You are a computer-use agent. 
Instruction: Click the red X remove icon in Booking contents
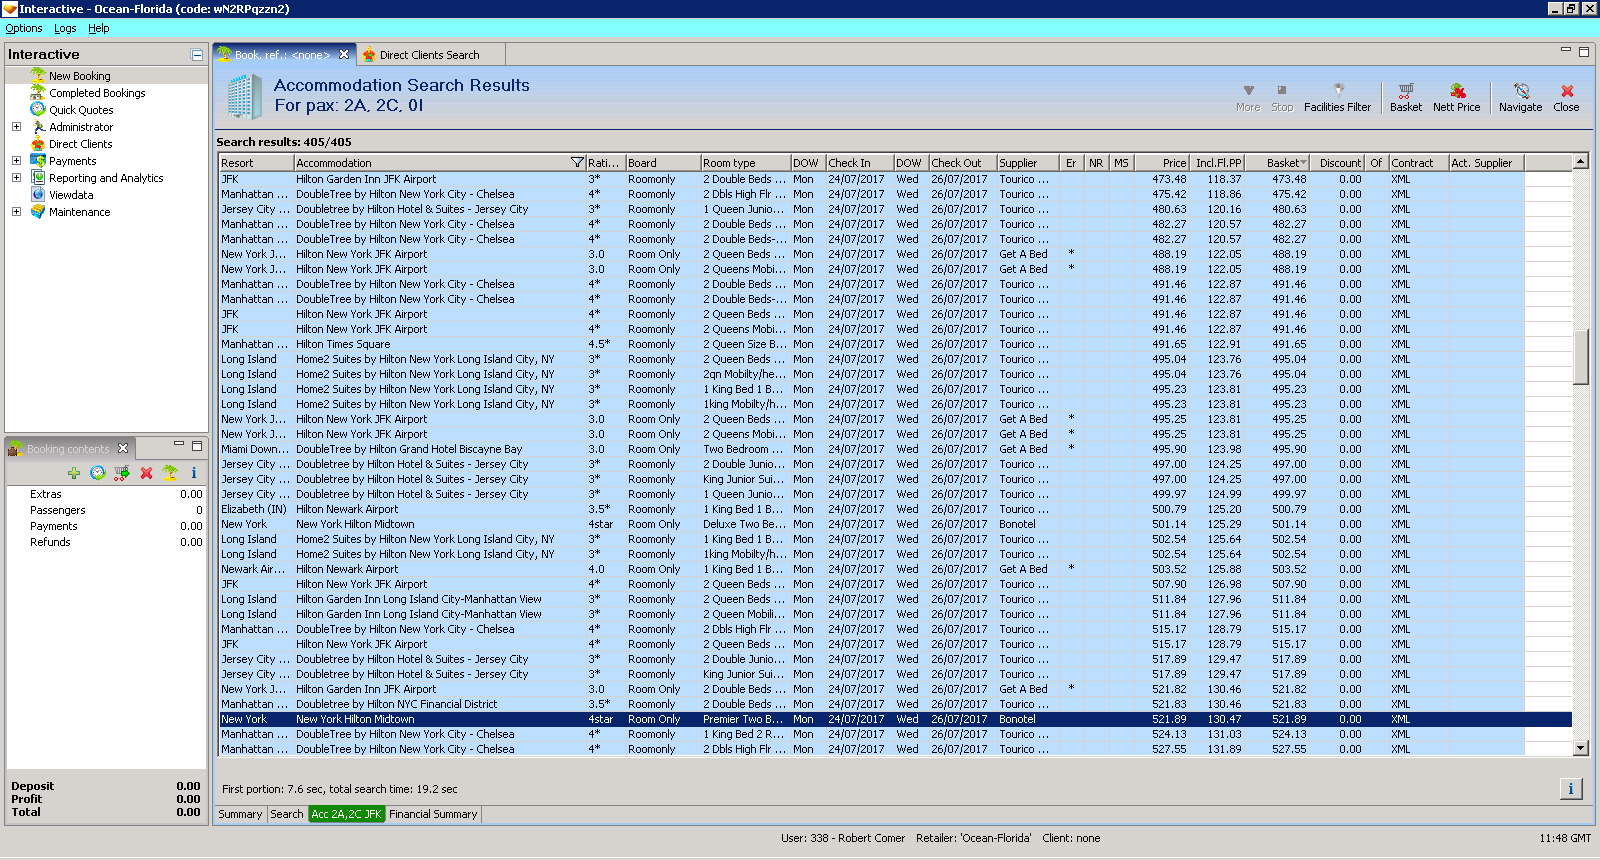click(146, 473)
